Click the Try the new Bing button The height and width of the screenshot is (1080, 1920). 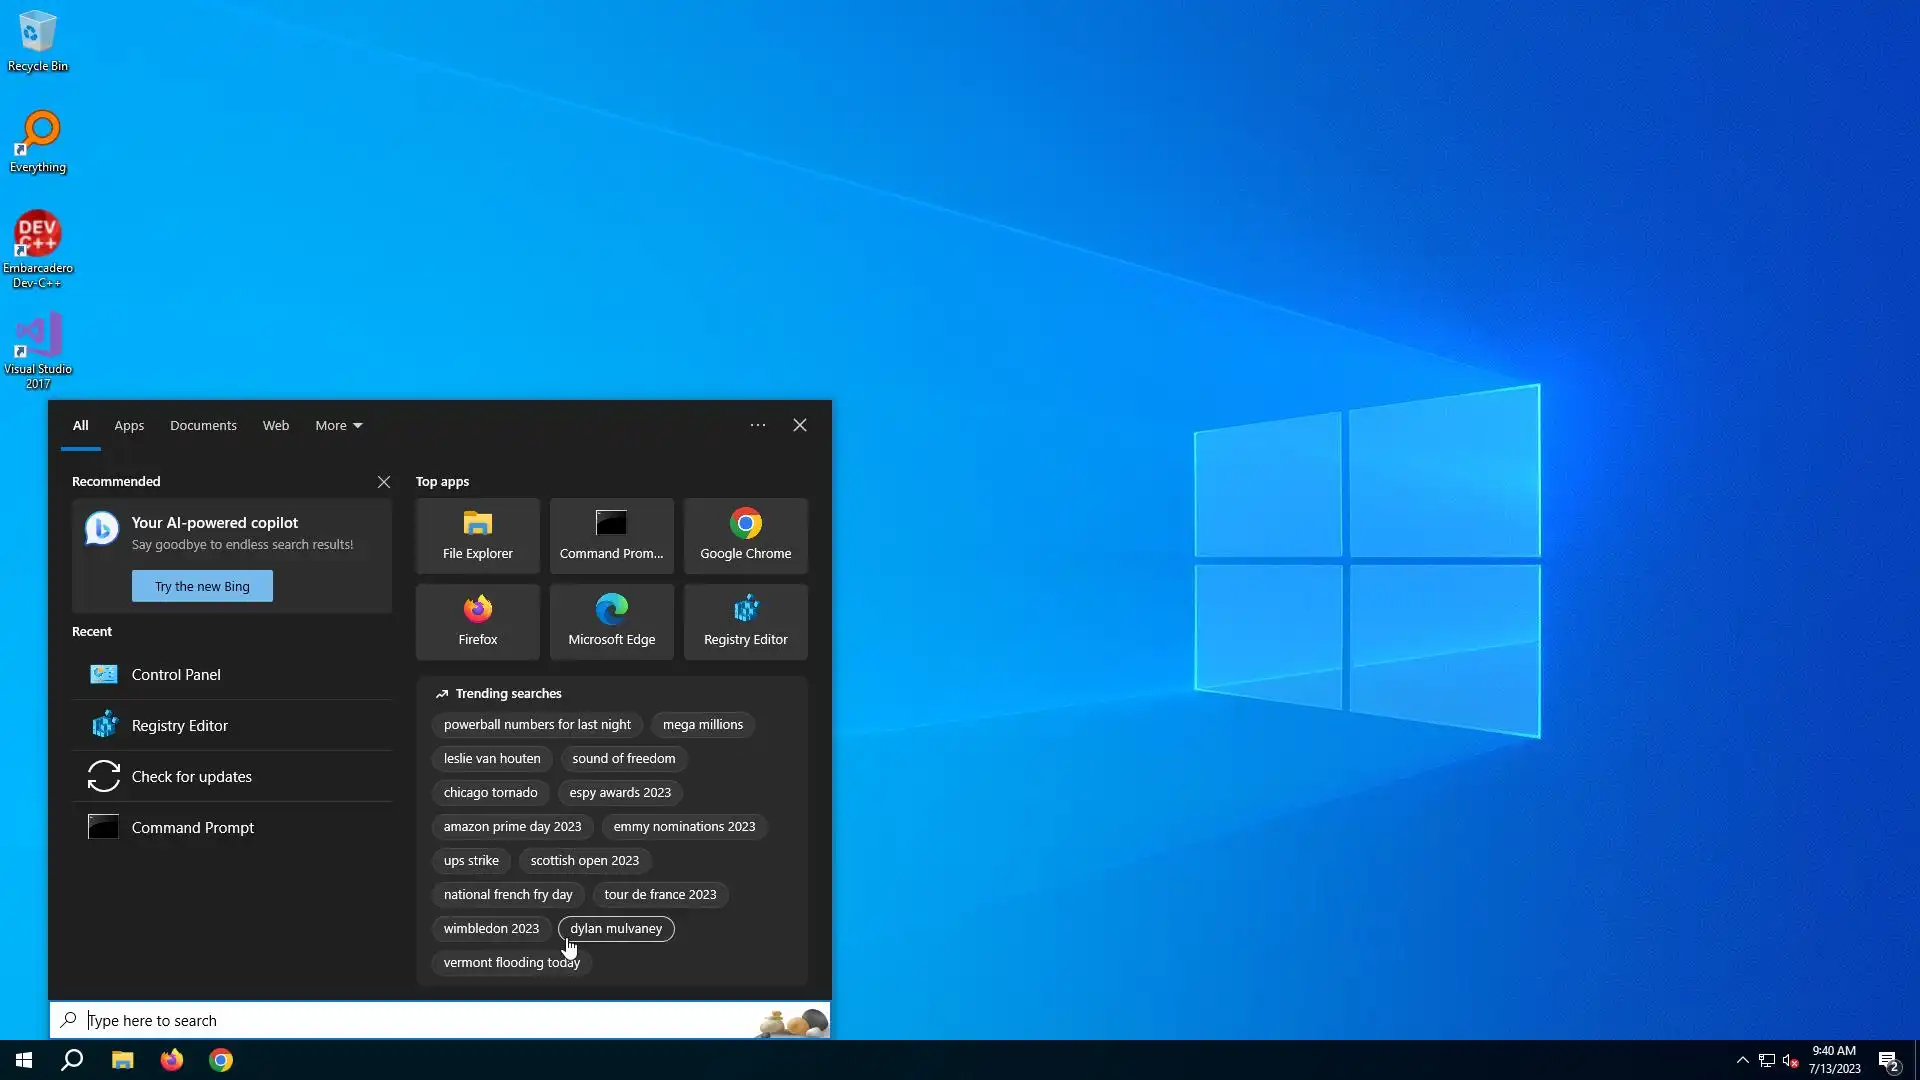pos(202,586)
